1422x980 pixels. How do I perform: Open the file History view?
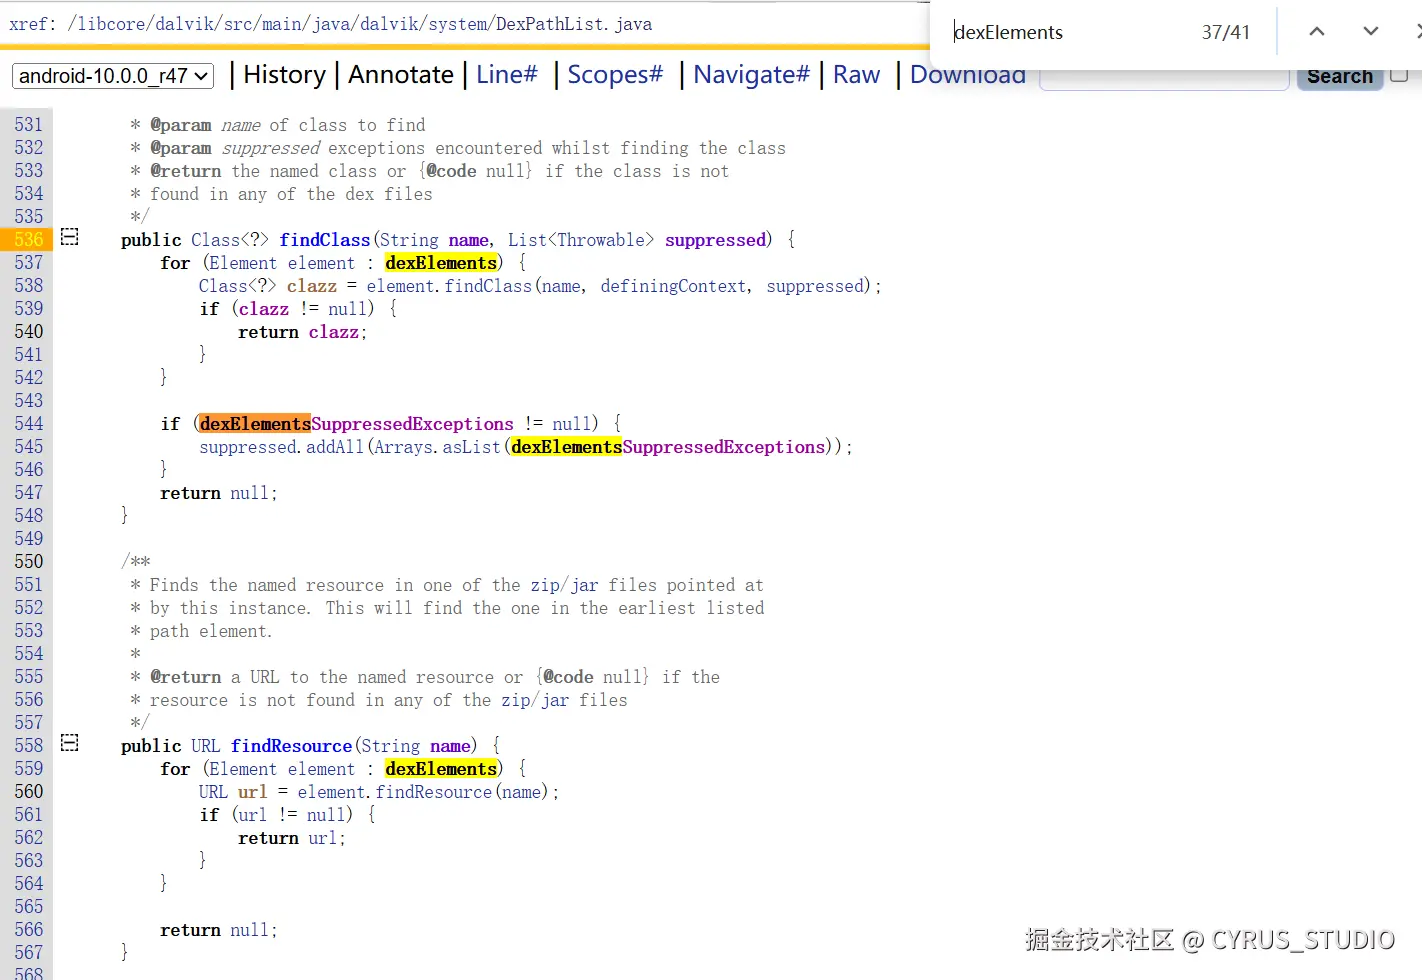point(284,74)
